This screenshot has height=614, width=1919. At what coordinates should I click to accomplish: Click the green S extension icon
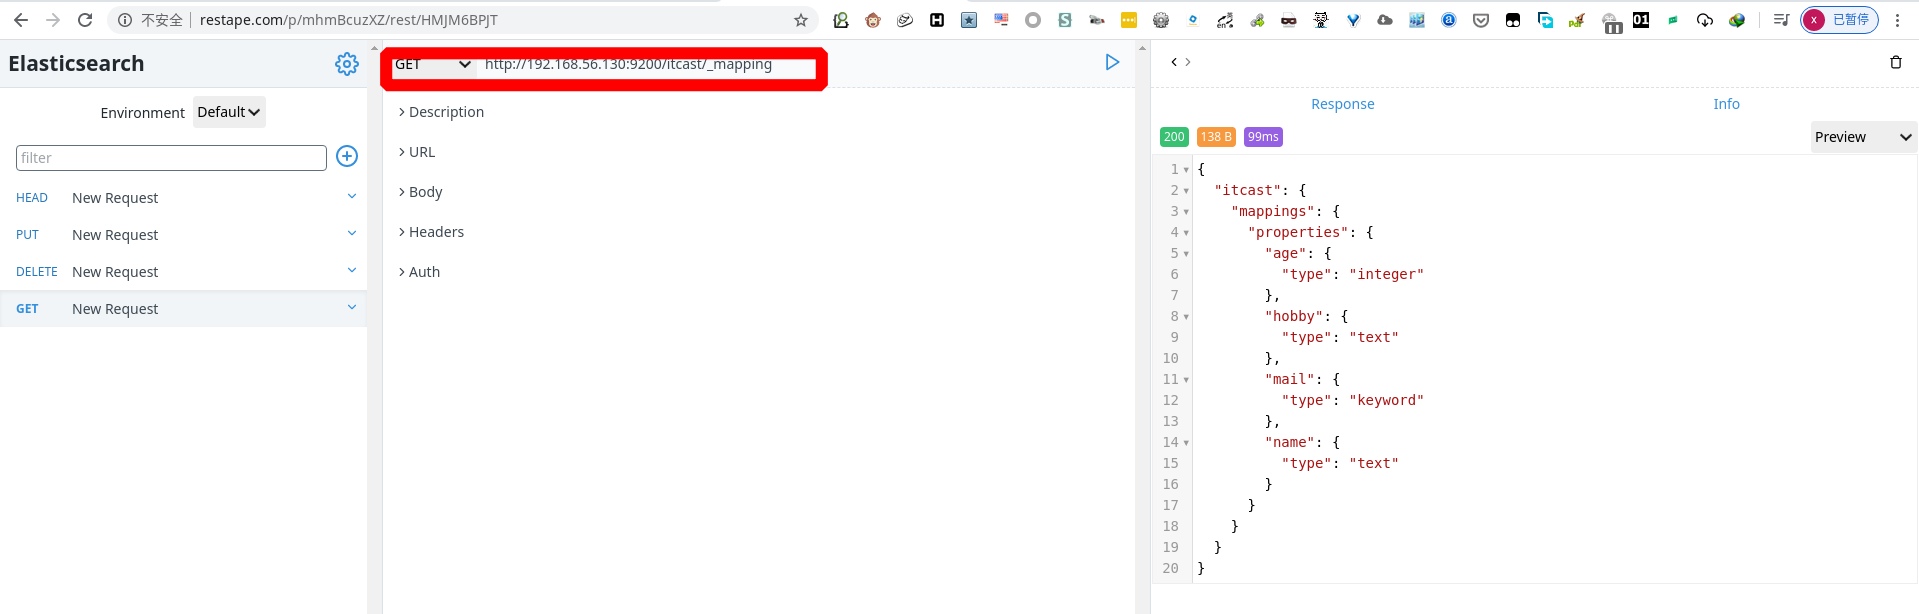[1065, 20]
